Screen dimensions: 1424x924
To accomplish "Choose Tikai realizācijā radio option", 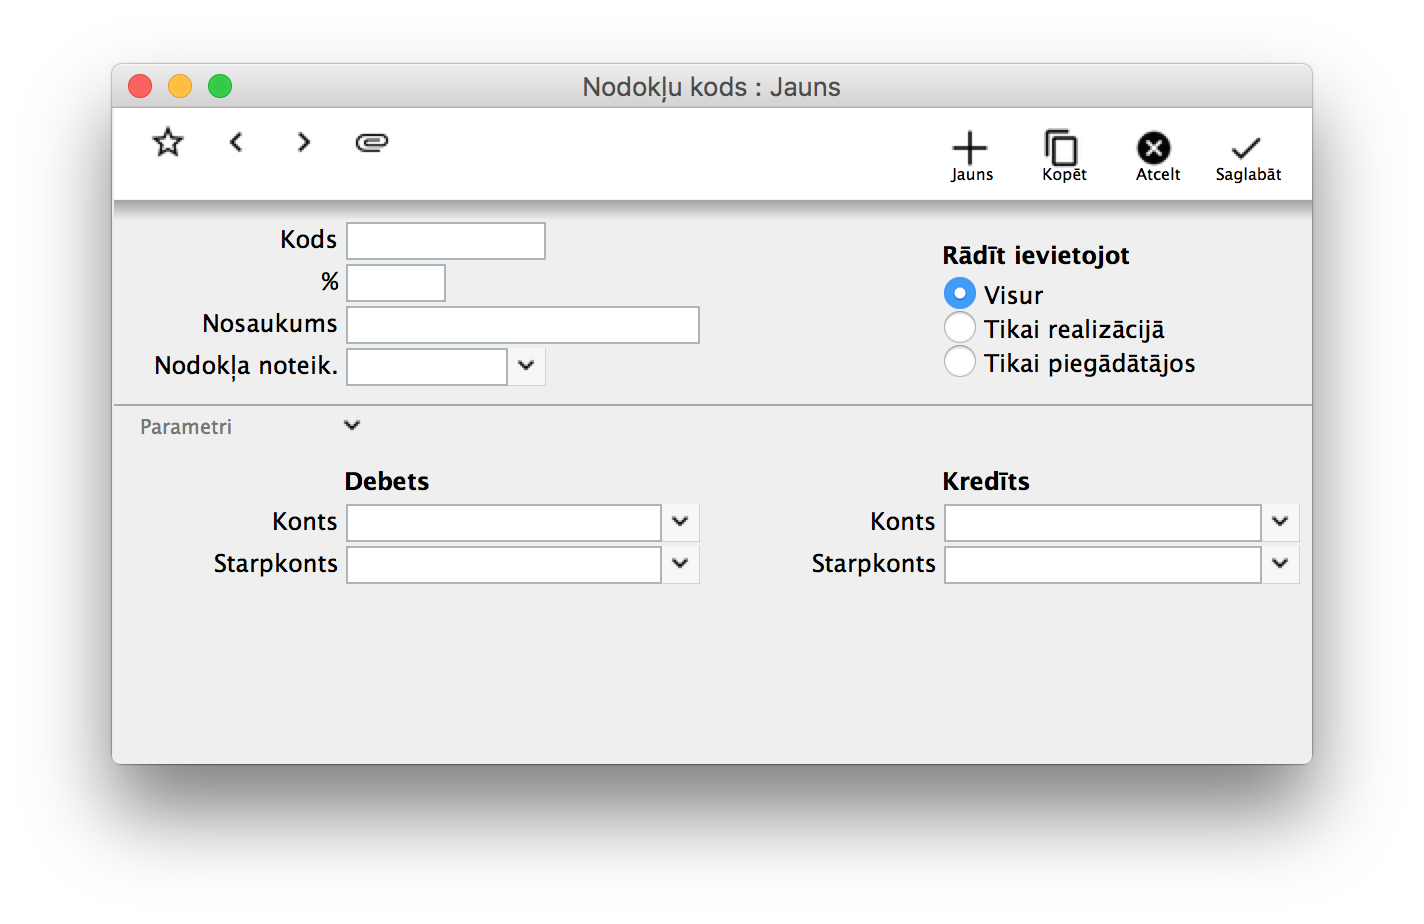I will (960, 328).
